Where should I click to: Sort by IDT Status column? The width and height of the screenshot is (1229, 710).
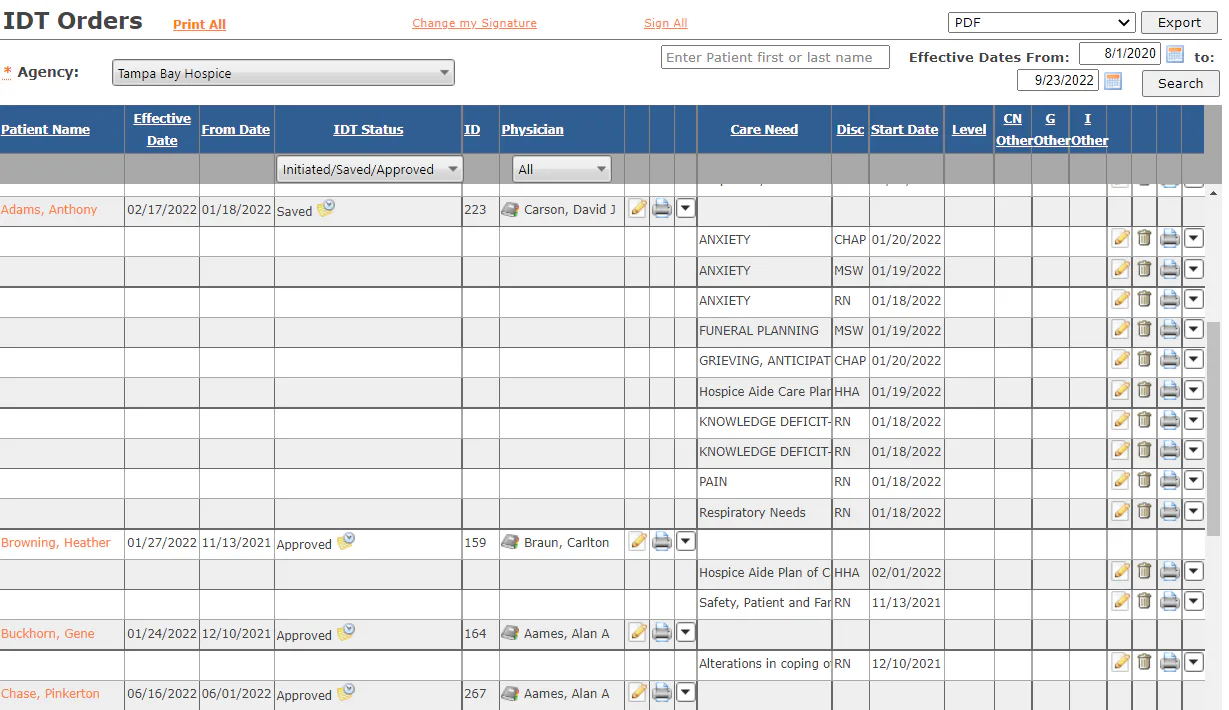[x=368, y=130]
